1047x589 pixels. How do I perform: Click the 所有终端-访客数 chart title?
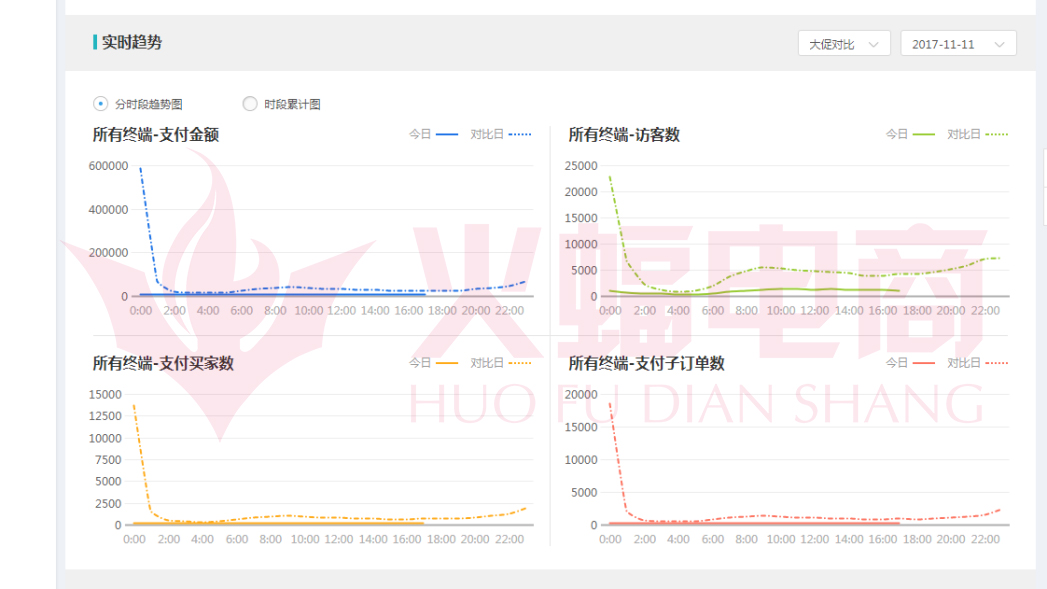click(x=624, y=135)
